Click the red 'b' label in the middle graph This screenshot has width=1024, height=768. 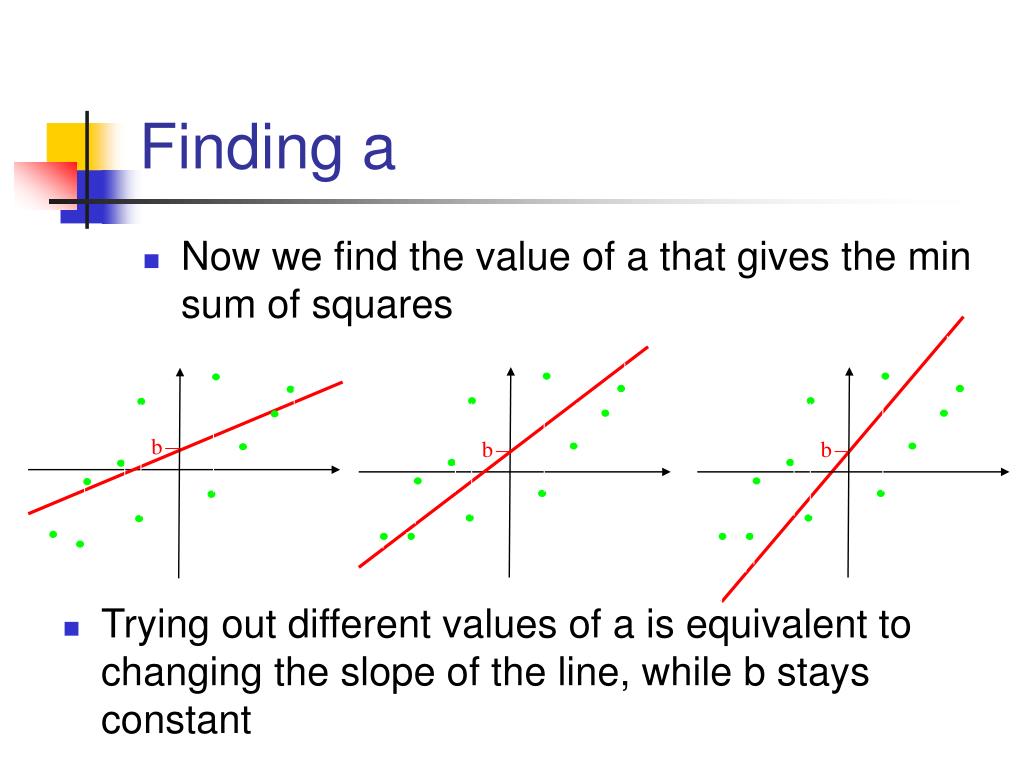coord(487,450)
